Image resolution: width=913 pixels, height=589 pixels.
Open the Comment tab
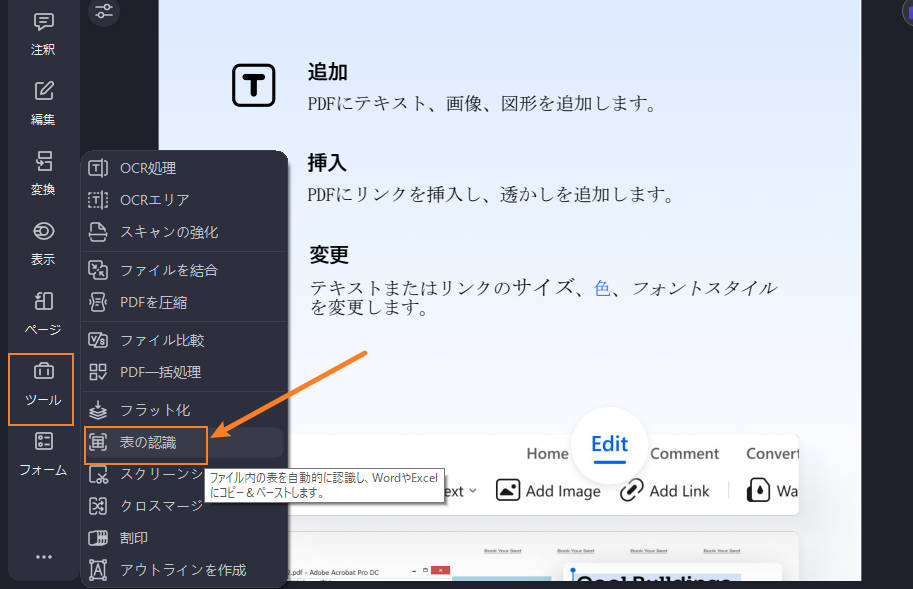pyautogui.click(x=684, y=453)
